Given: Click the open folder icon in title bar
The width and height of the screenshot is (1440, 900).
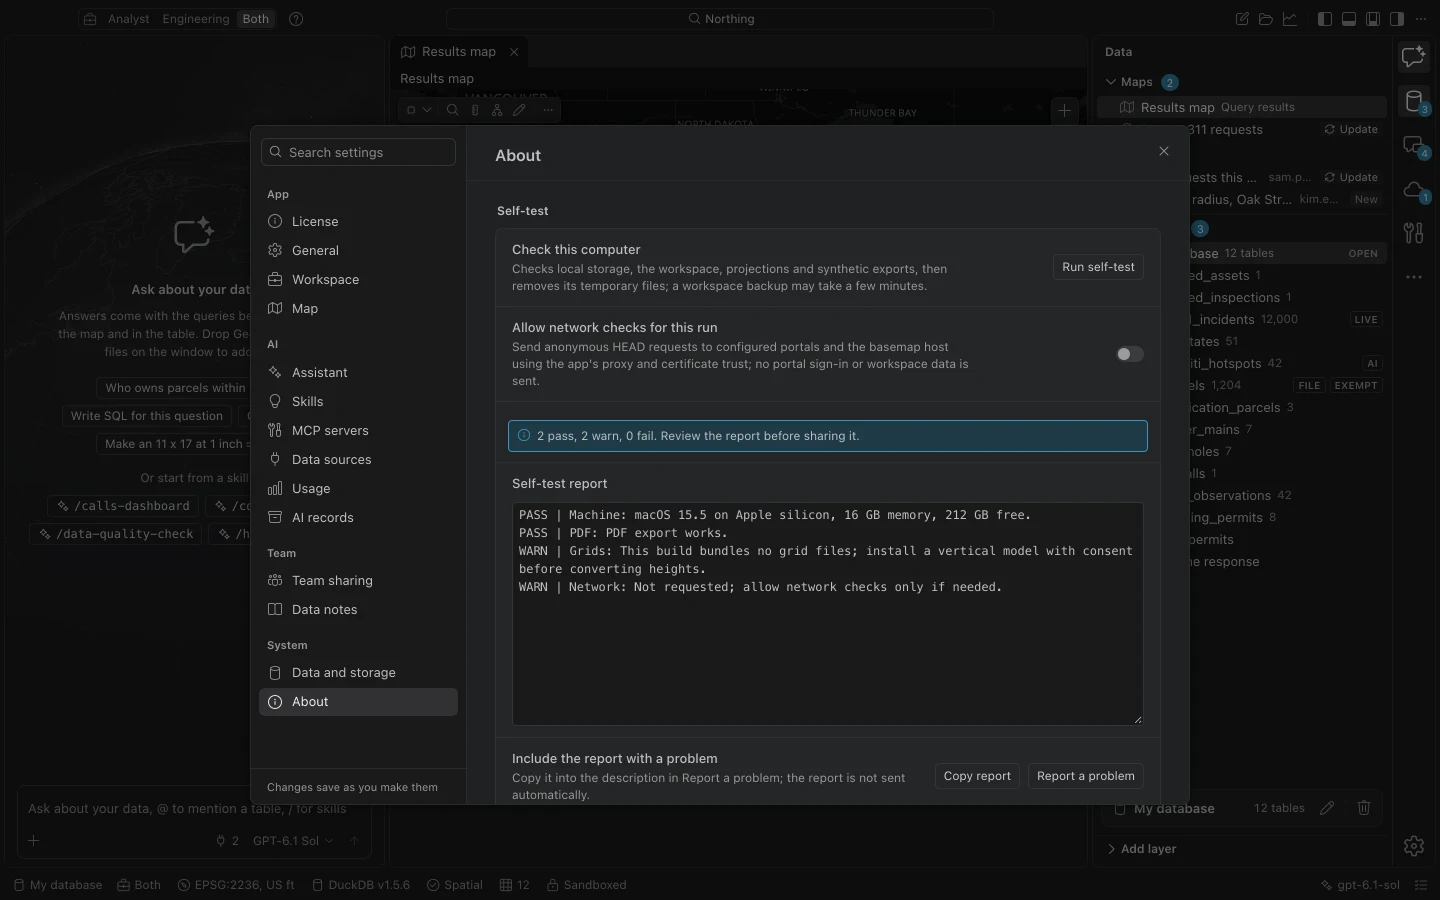Looking at the screenshot, I should coord(1266,19).
